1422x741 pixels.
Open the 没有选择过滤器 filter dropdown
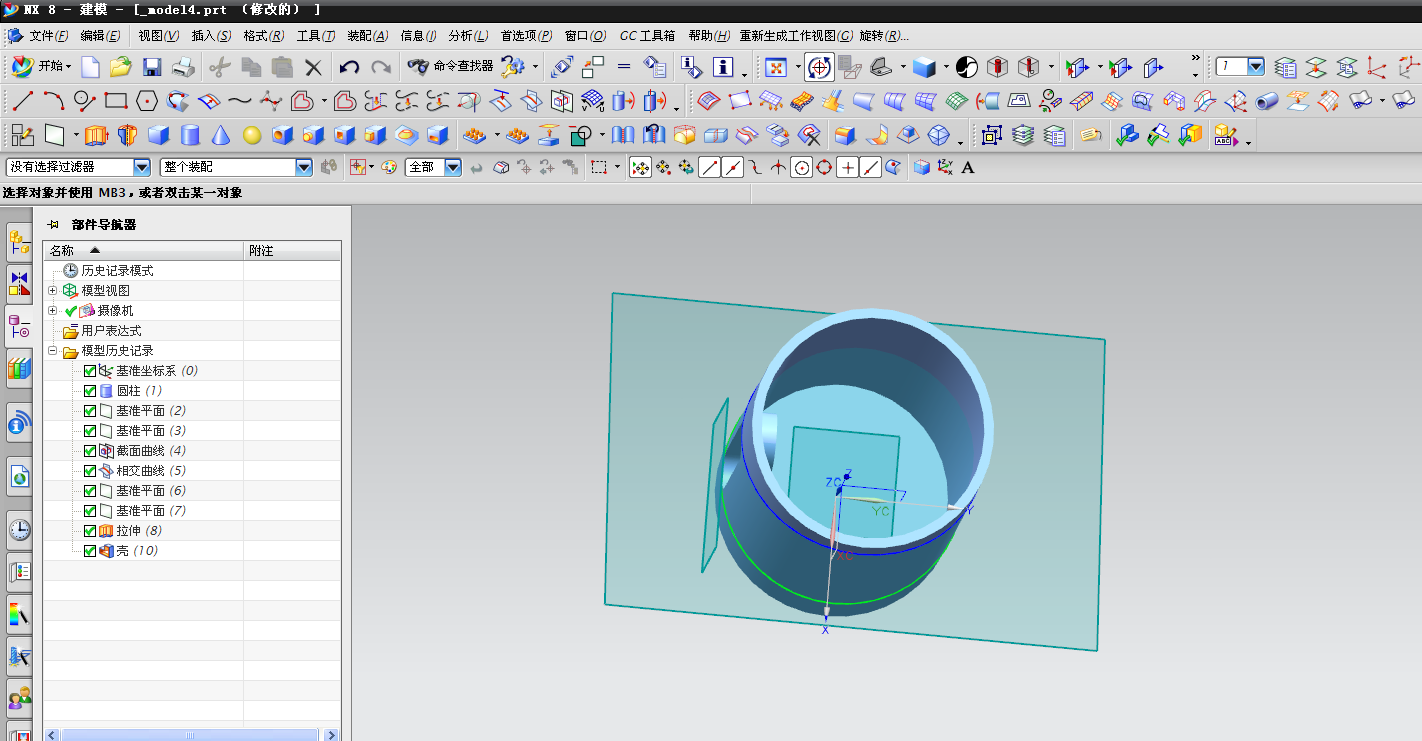(x=142, y=168)
